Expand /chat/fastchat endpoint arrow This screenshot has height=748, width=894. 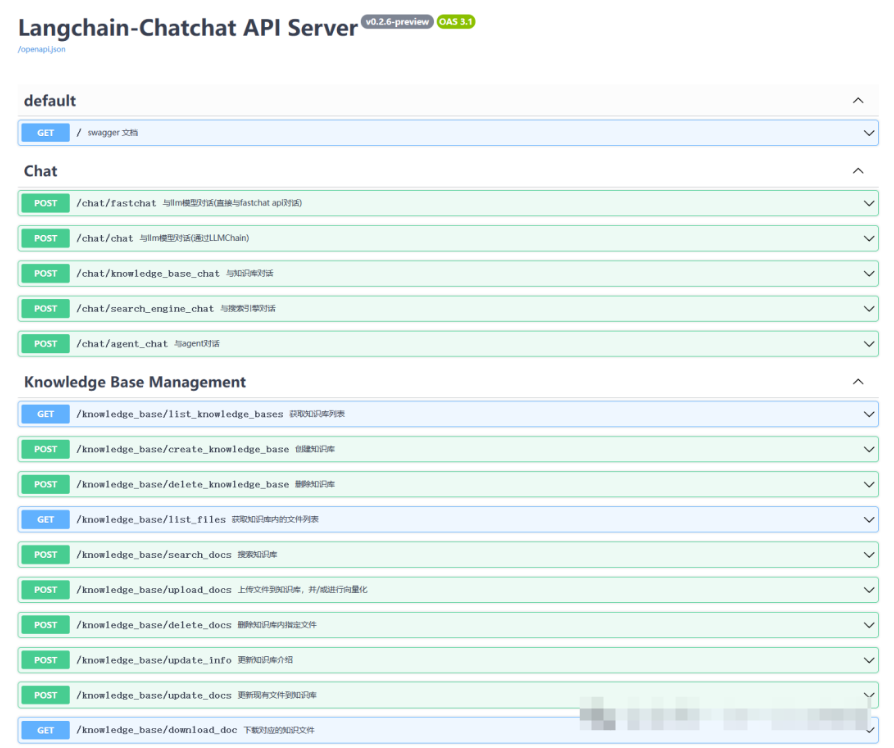click(869, 204)
